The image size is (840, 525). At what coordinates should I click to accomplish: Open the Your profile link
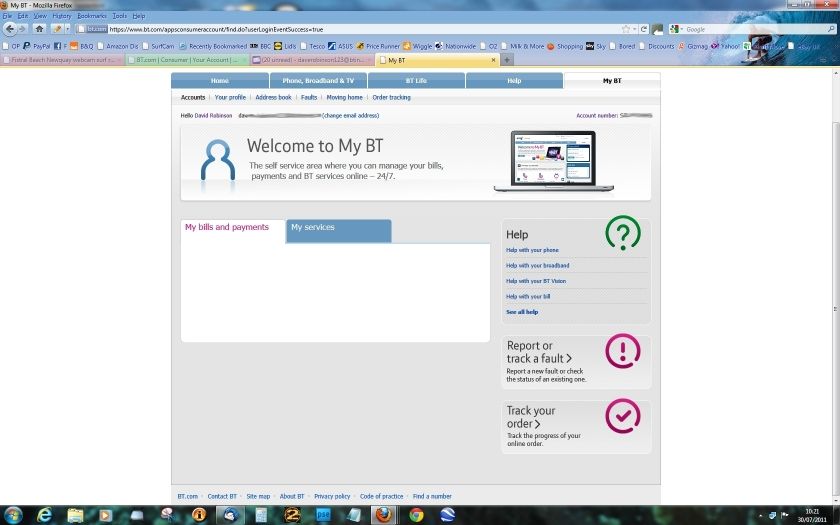click(230, 98)
